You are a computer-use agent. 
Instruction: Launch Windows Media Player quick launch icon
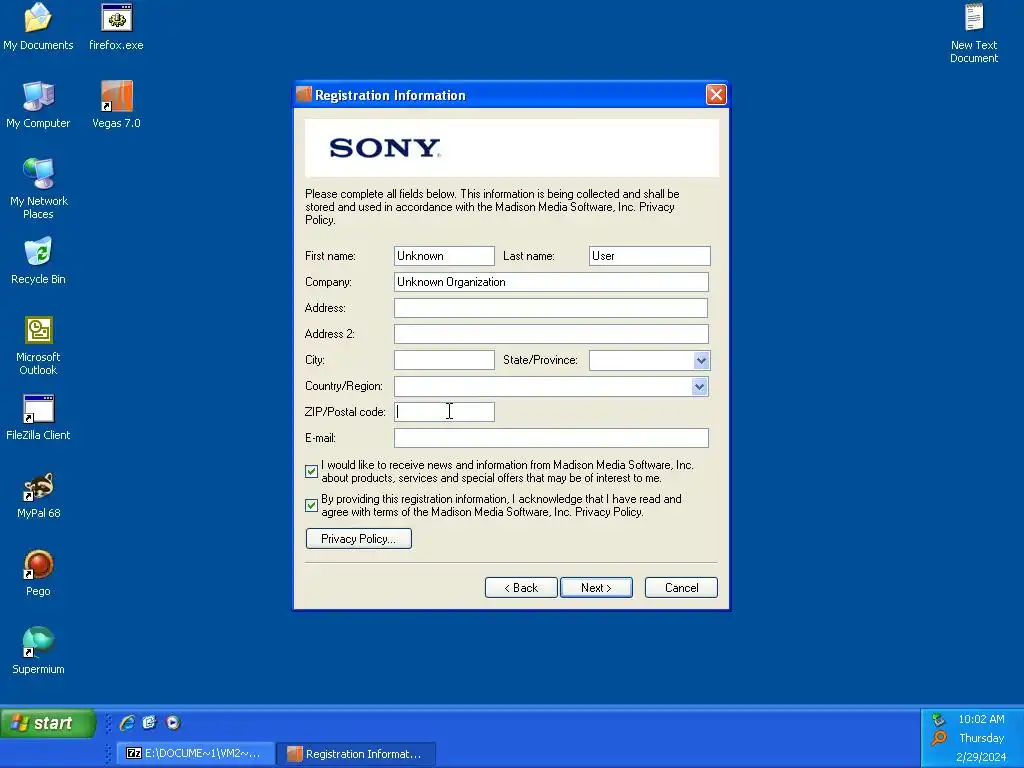click(x=173, y=722)
